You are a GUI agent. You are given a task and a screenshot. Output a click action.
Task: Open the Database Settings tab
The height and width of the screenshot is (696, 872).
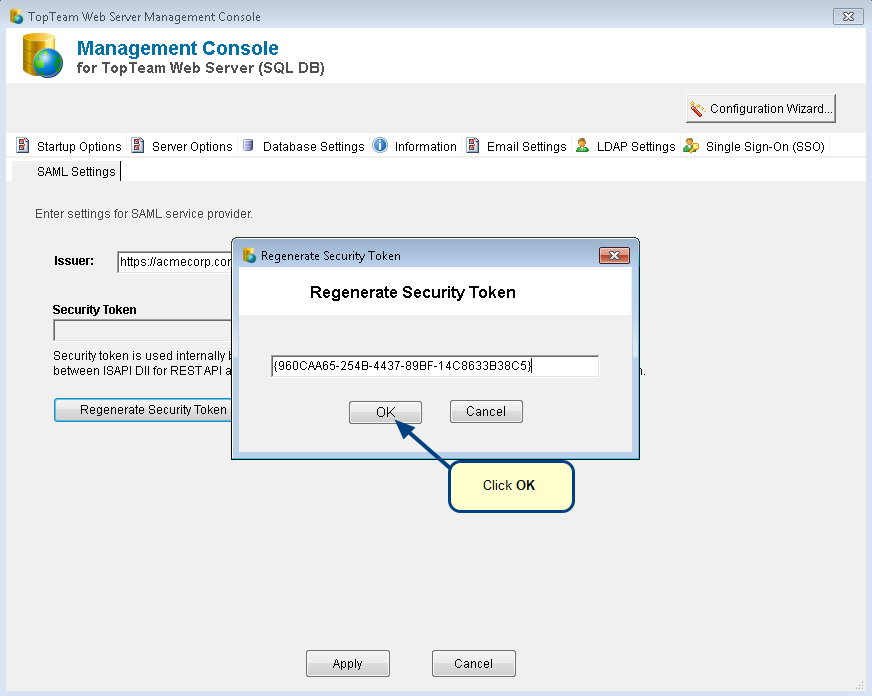(304, 146)
